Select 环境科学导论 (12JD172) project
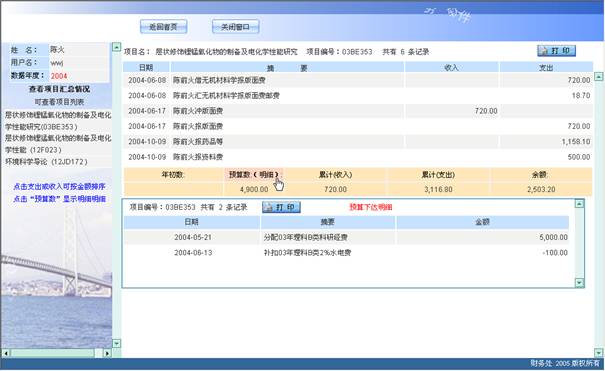Screen dimensions: 605x371 pos(46,162)
